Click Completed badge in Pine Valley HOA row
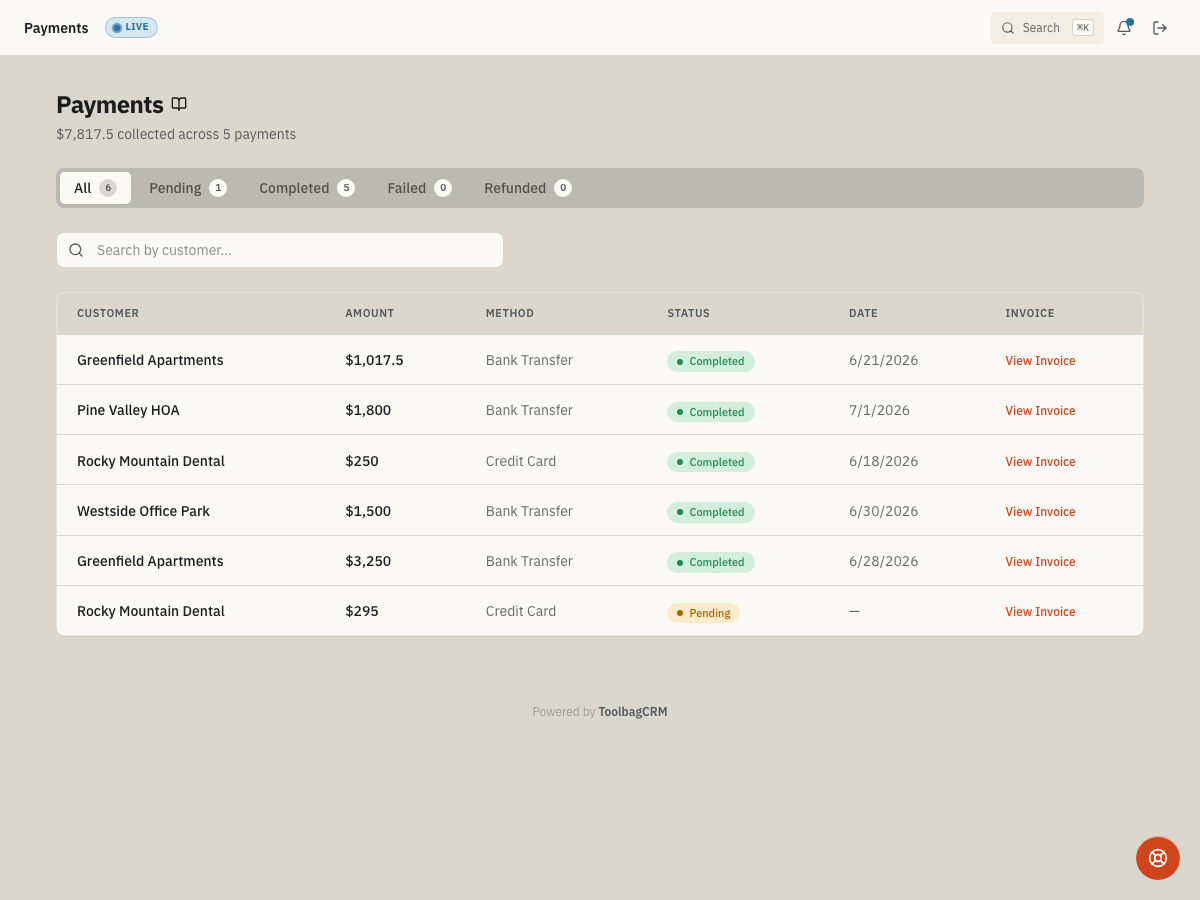The height and width of the screenshot is (900, 1200). pos(711,412)
